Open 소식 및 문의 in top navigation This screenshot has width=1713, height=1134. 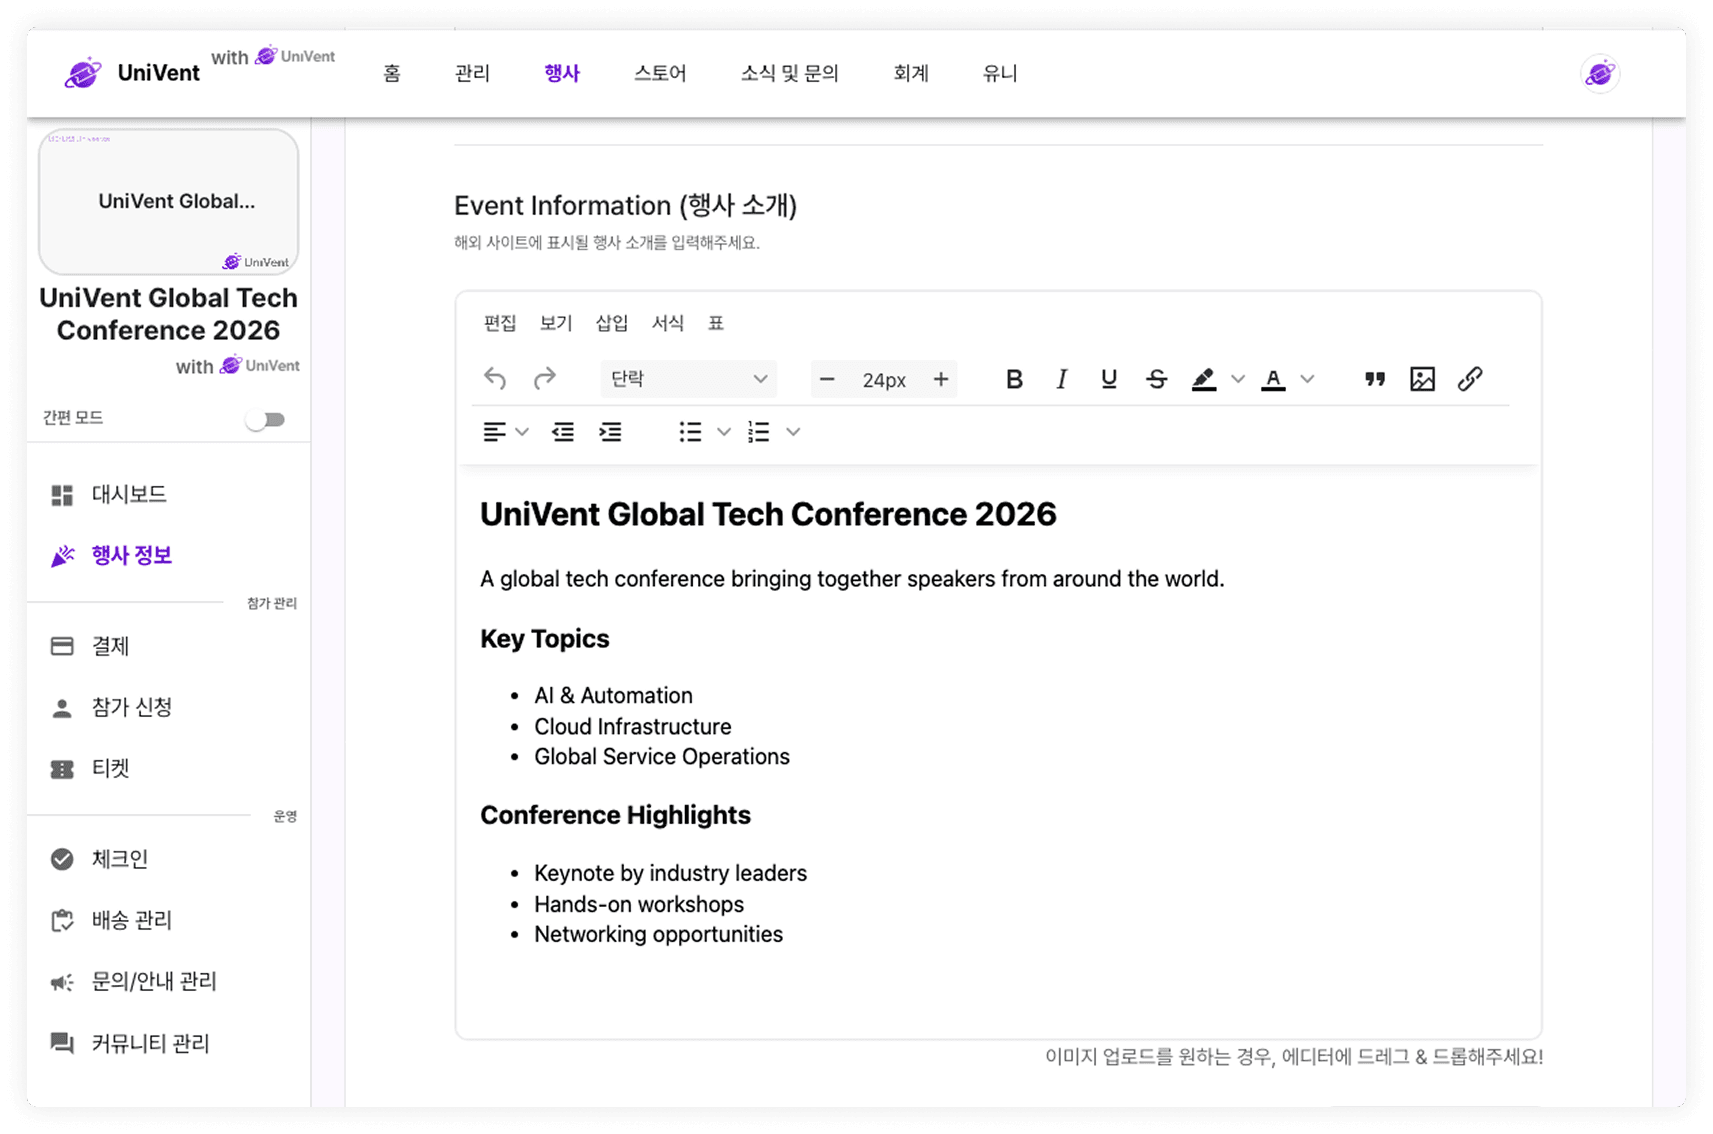point(789,73)
